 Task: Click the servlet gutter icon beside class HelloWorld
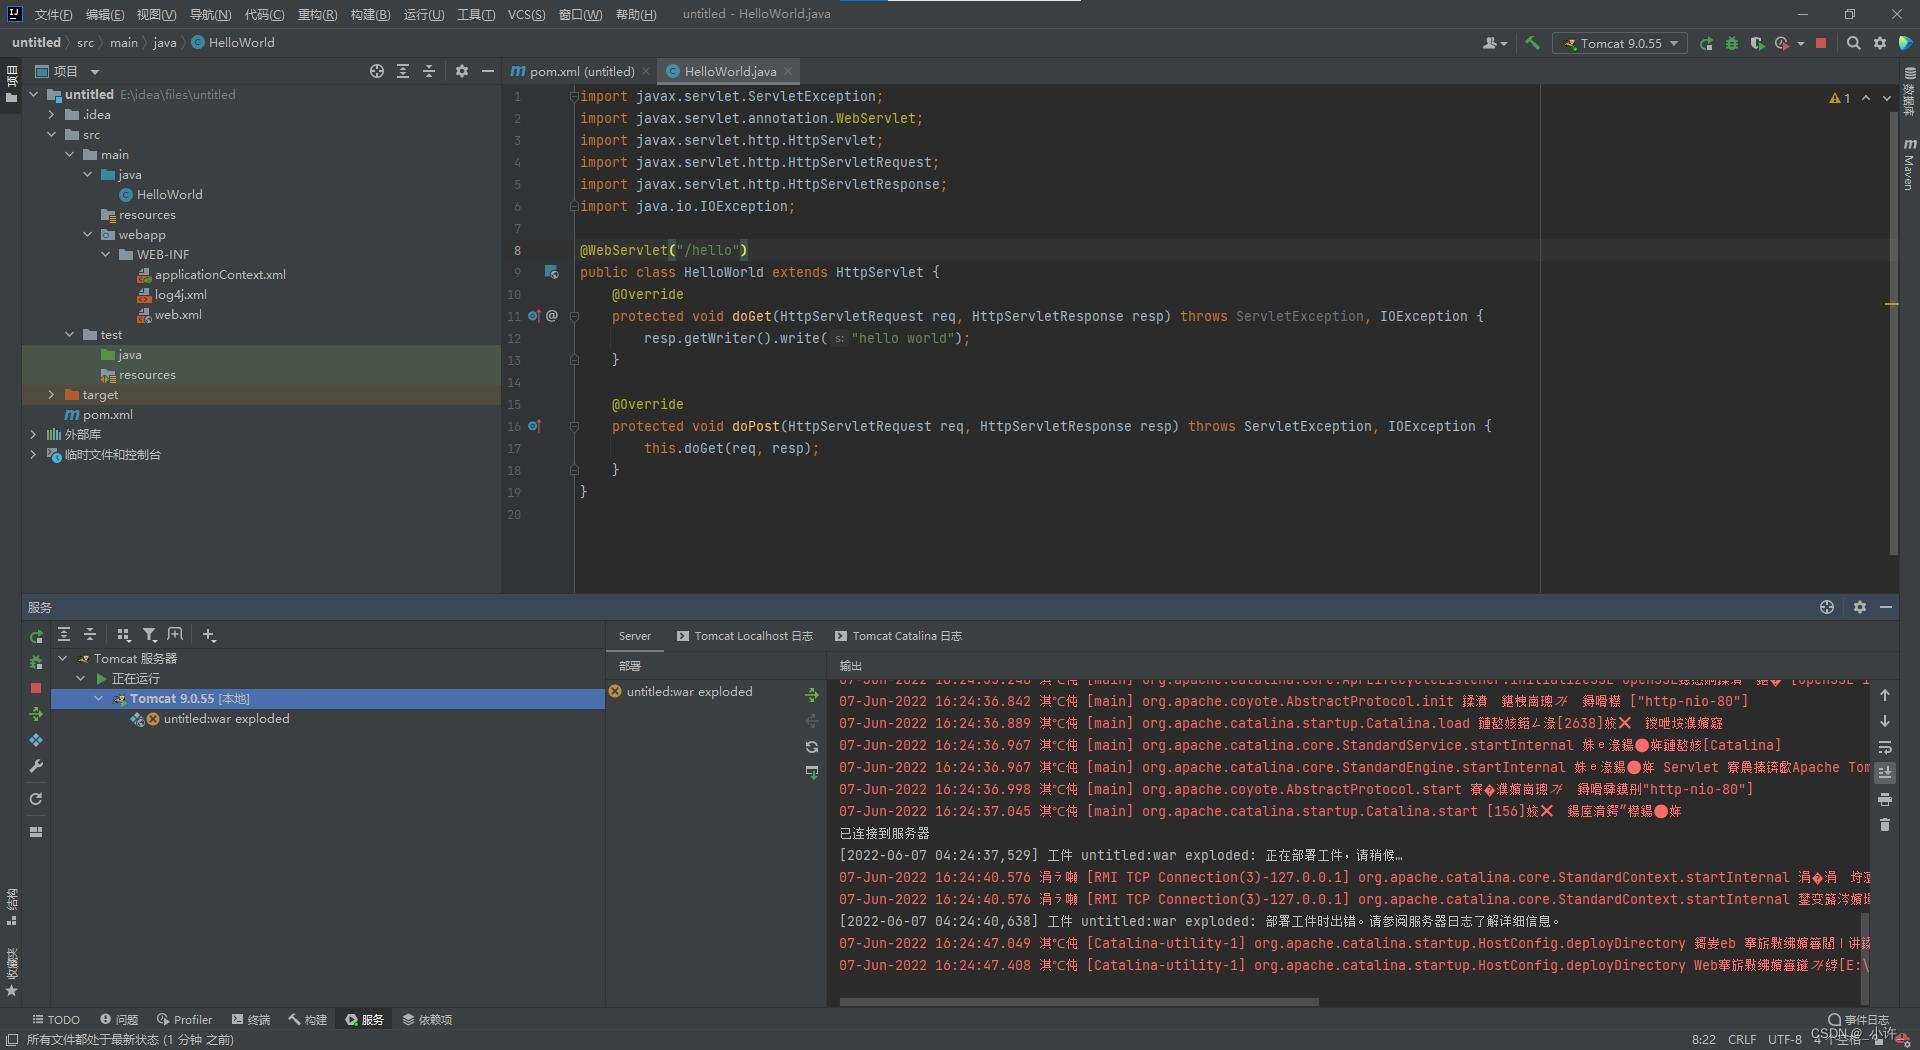tap(550, 272)
